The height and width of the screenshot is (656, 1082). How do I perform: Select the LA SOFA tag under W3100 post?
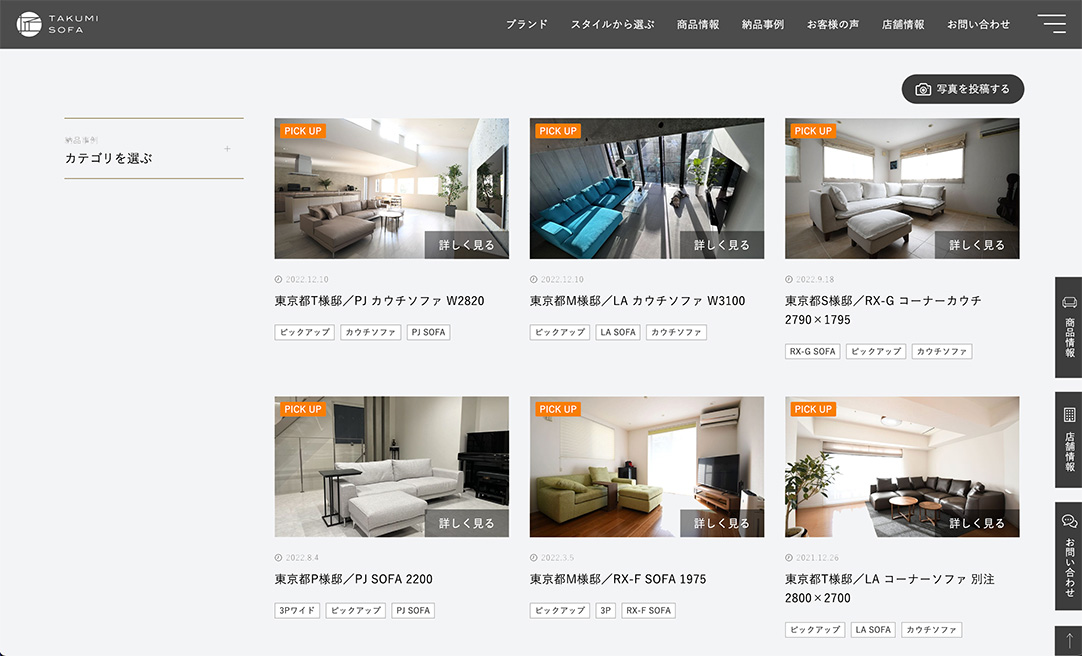coord(618,332)
